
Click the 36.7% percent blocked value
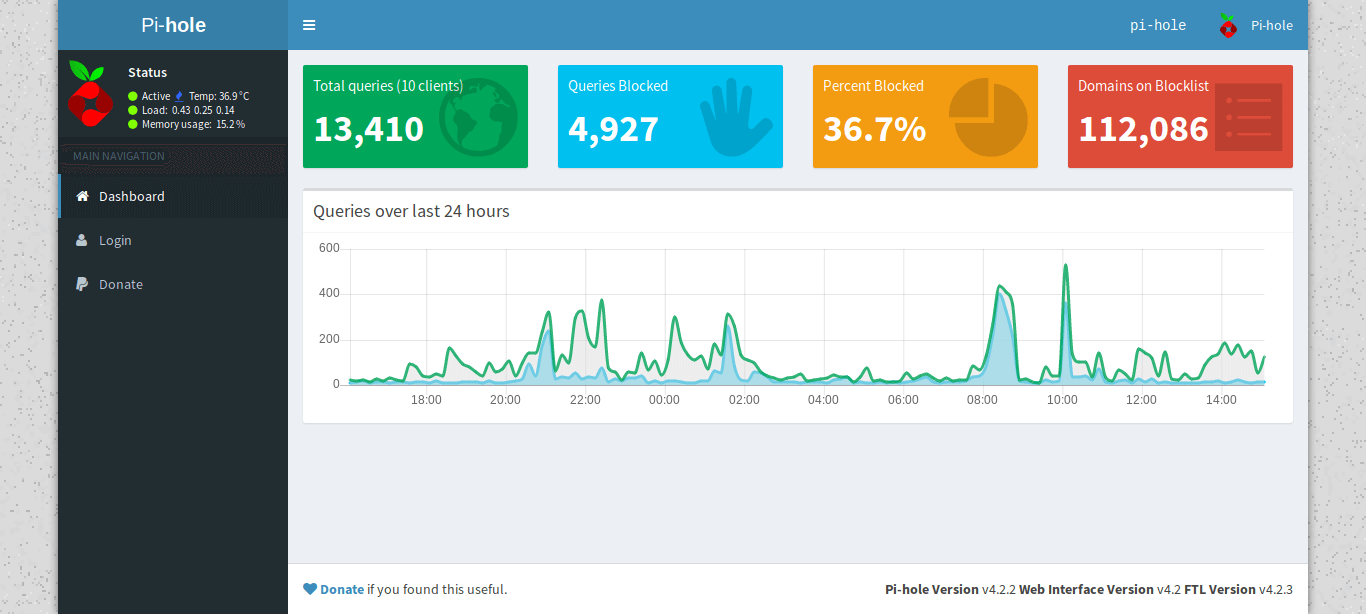[875, 129]
